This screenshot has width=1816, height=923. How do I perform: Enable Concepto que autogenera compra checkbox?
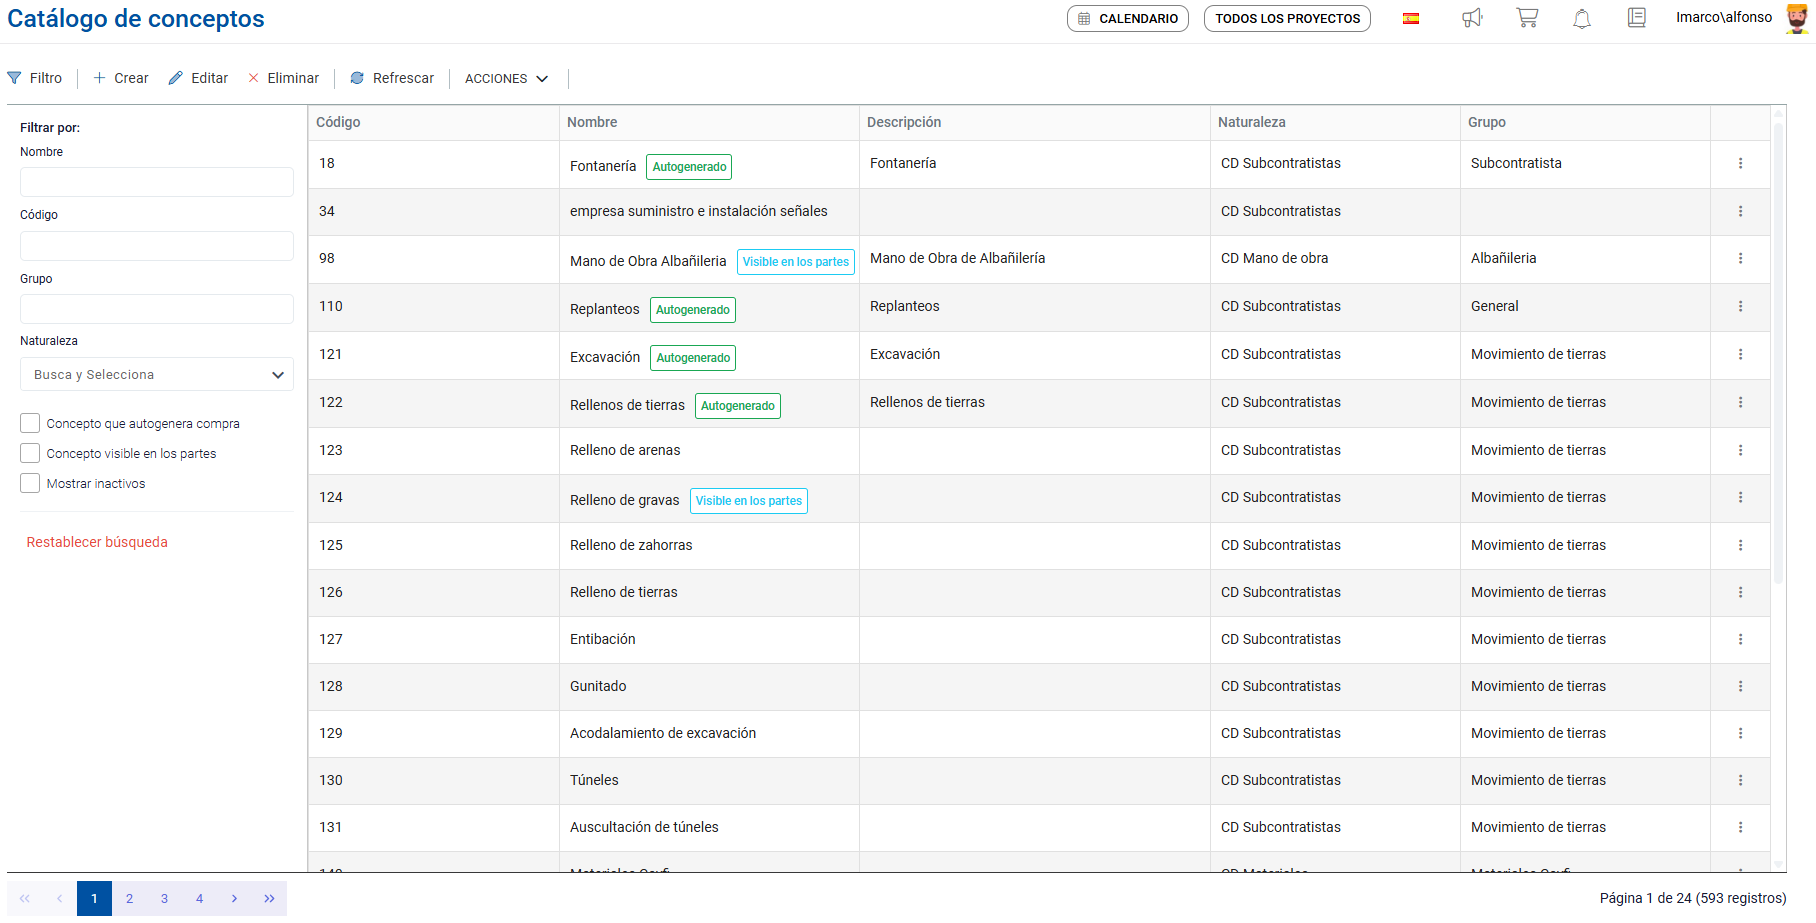pyautogui.click(x=30, y=423)
